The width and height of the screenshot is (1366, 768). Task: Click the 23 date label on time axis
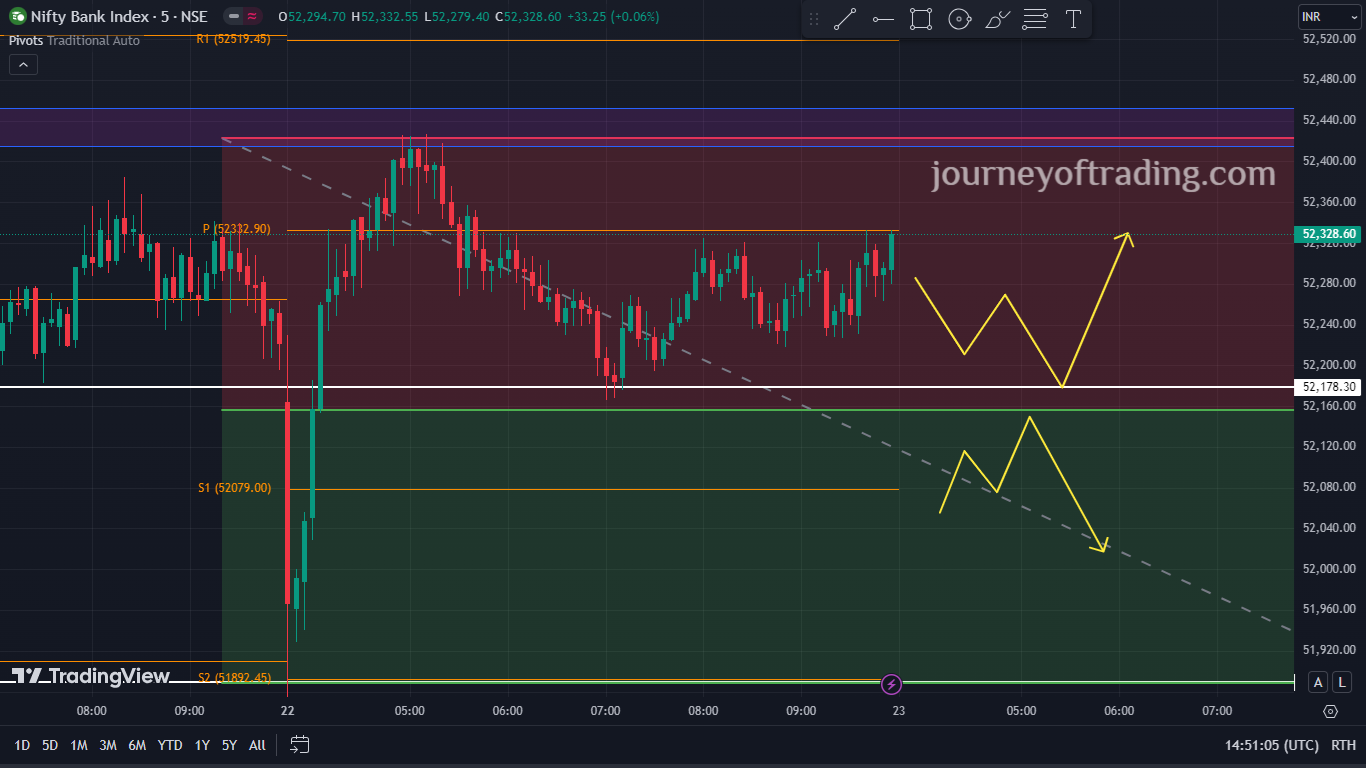click(899, 711)
